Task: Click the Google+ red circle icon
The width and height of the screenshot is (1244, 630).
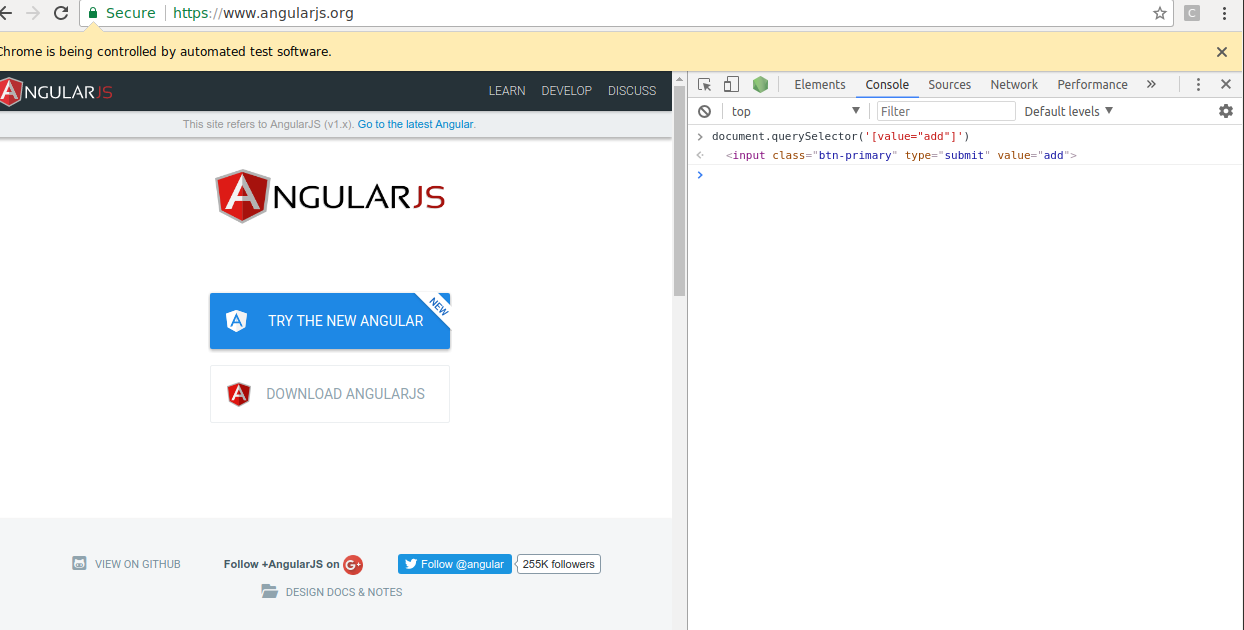Action: tap(353, 565)
